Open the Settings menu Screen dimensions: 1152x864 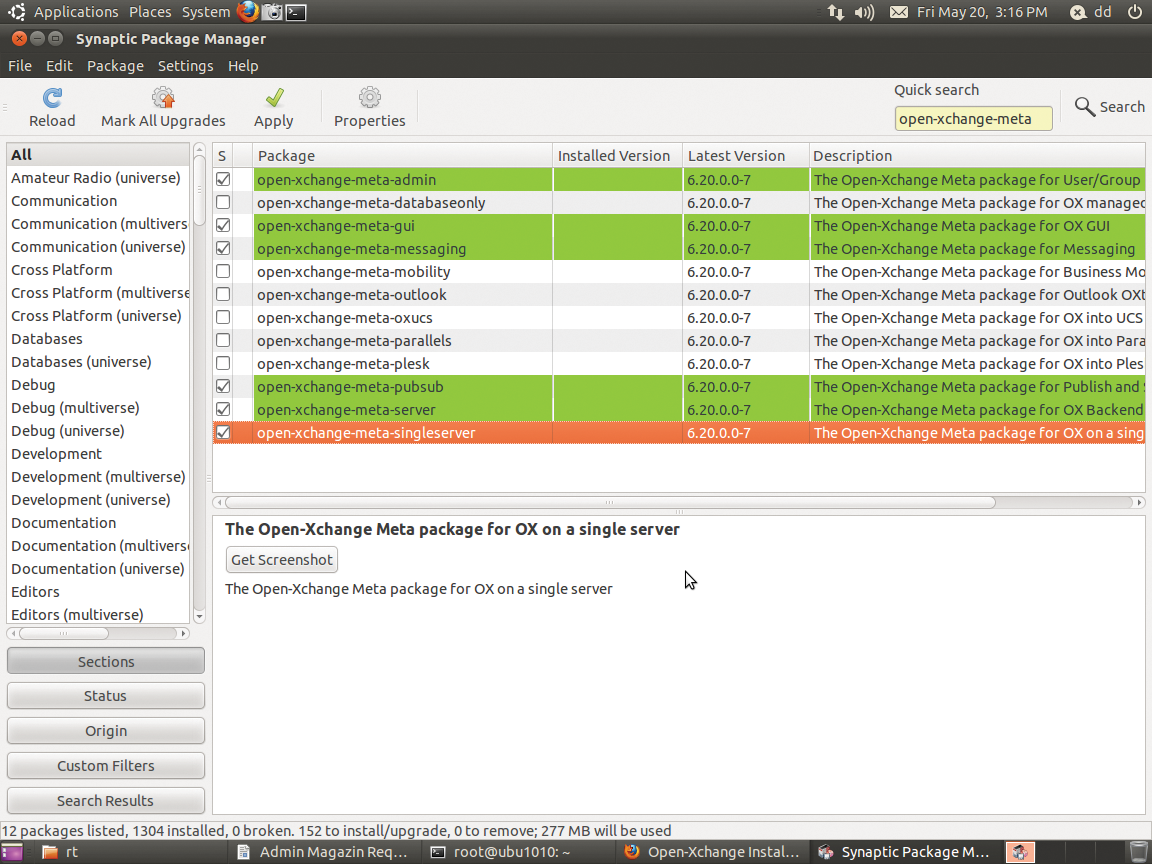[185, 66]
